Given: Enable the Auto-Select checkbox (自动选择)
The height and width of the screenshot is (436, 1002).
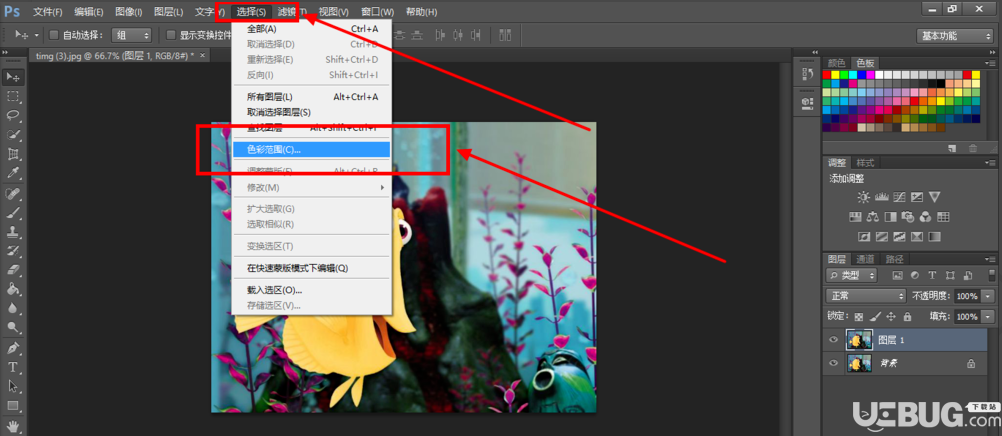Looking at the screenshot, I should [54, 35].
